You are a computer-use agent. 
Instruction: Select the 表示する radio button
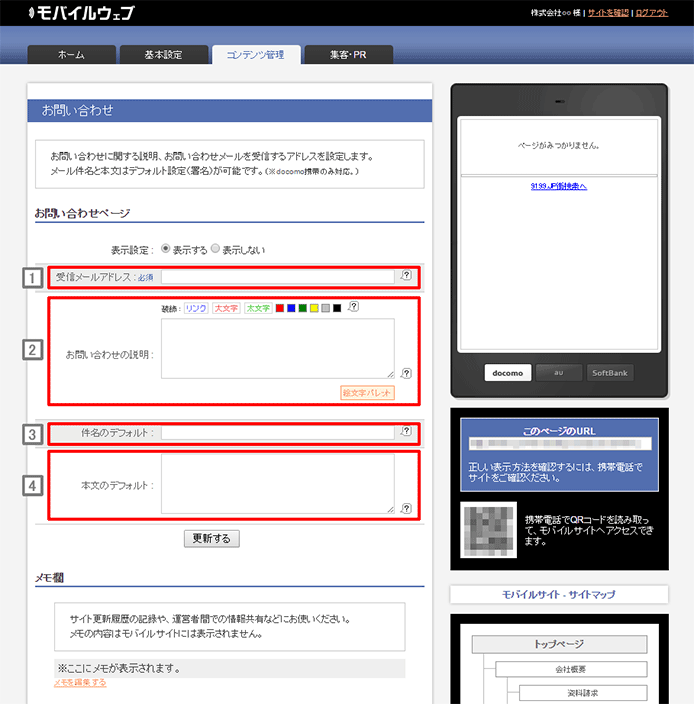(166, 249)
